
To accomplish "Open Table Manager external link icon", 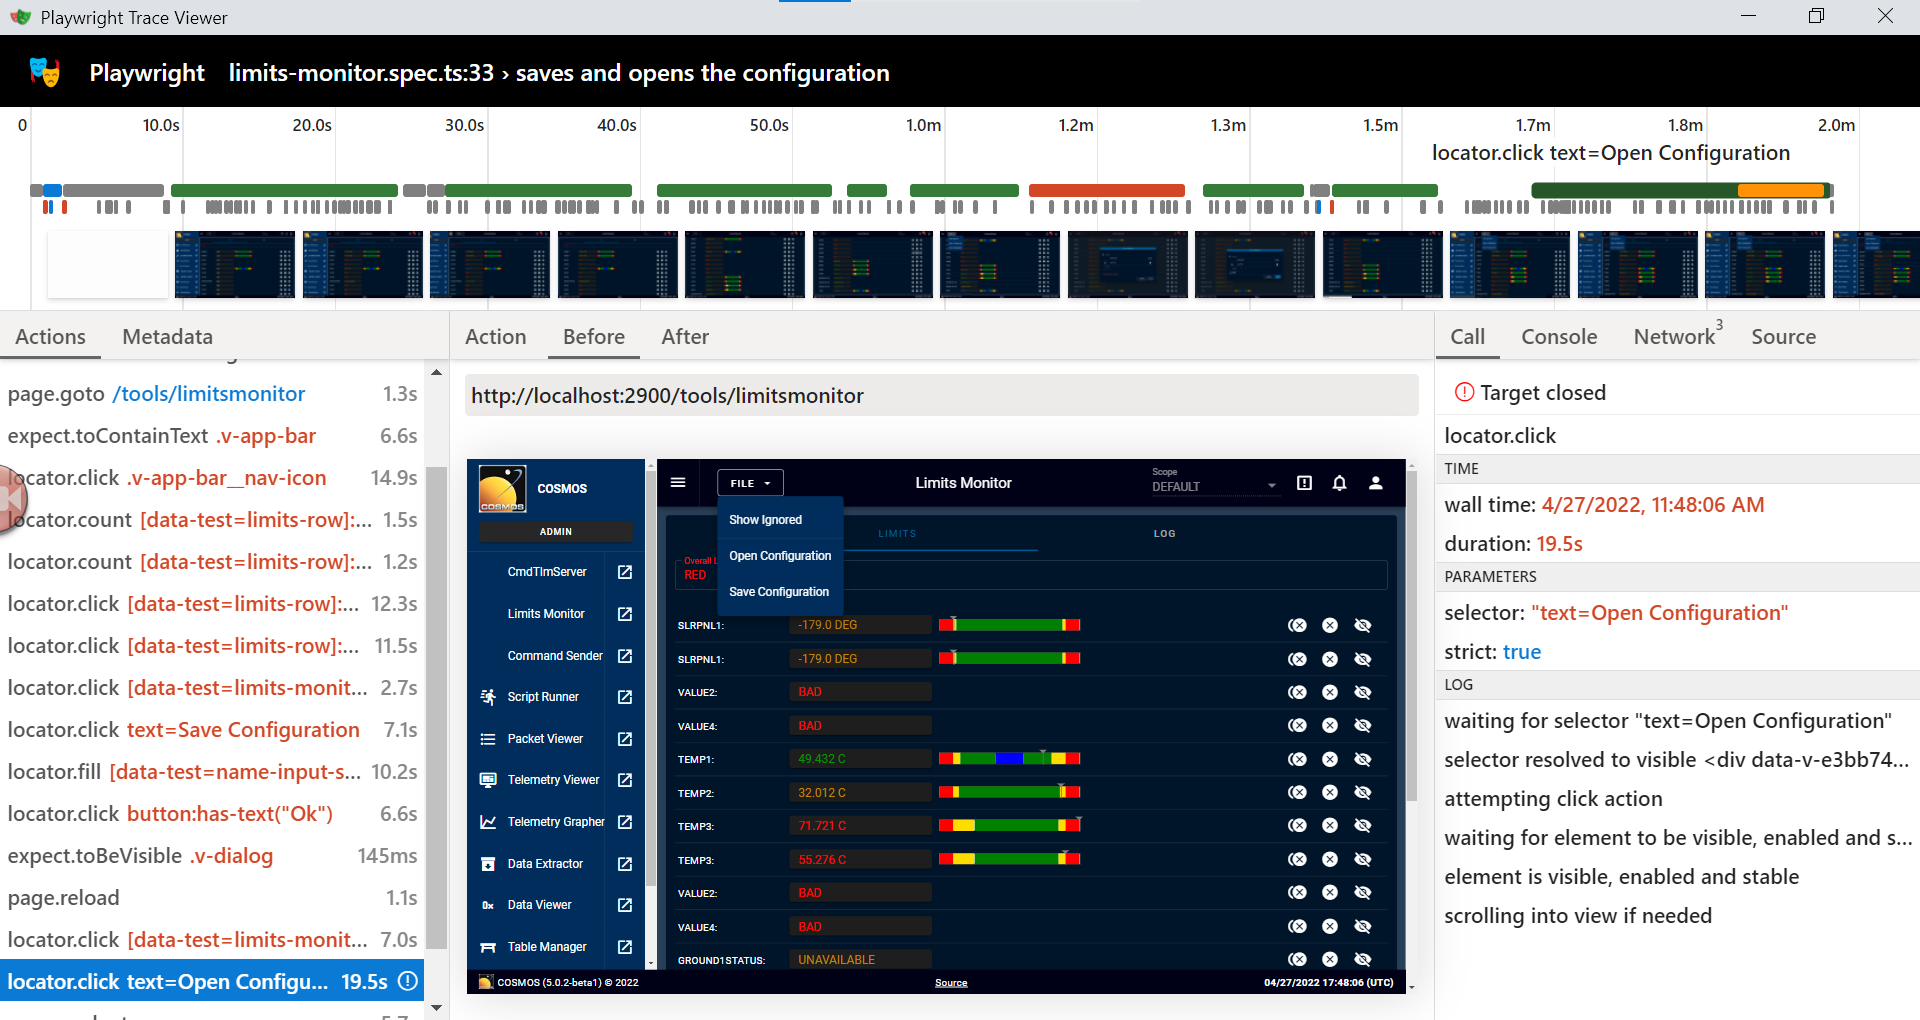I will point(625,947).
